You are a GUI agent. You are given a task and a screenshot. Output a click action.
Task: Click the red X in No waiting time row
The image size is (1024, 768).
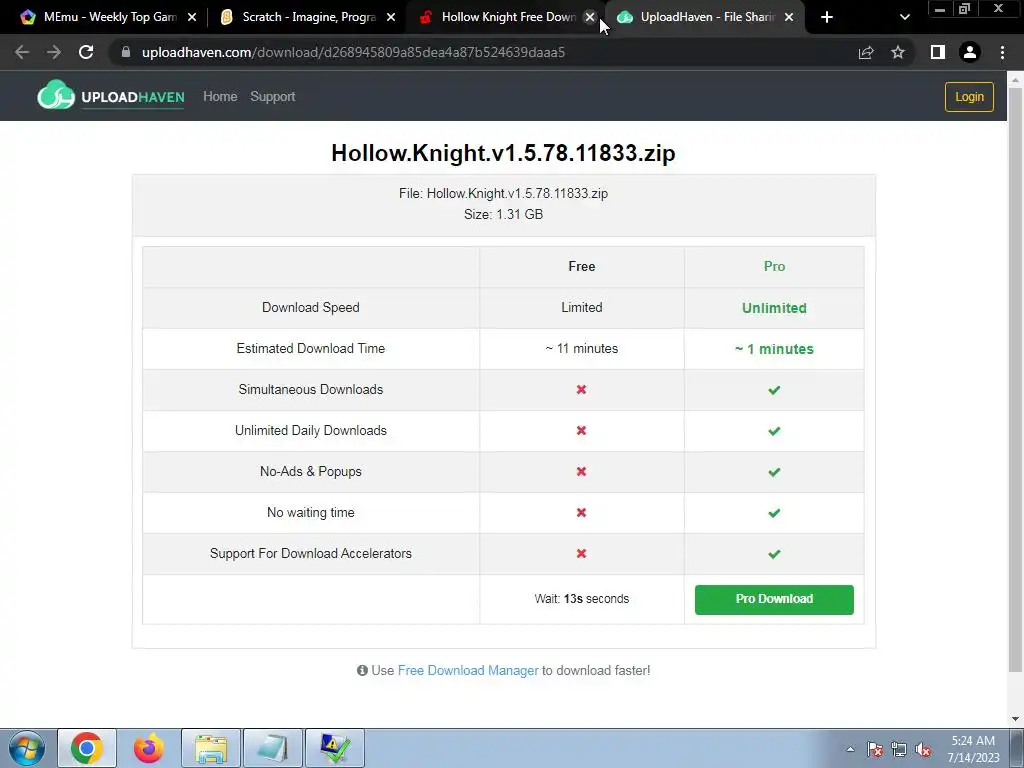581,513
